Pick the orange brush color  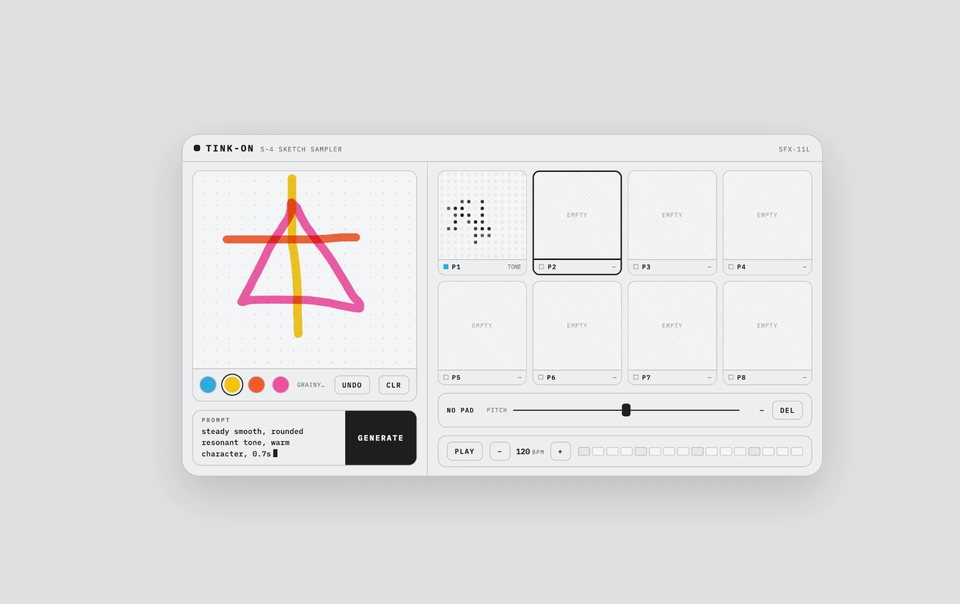pyautogui.click(x=257, y=385)
